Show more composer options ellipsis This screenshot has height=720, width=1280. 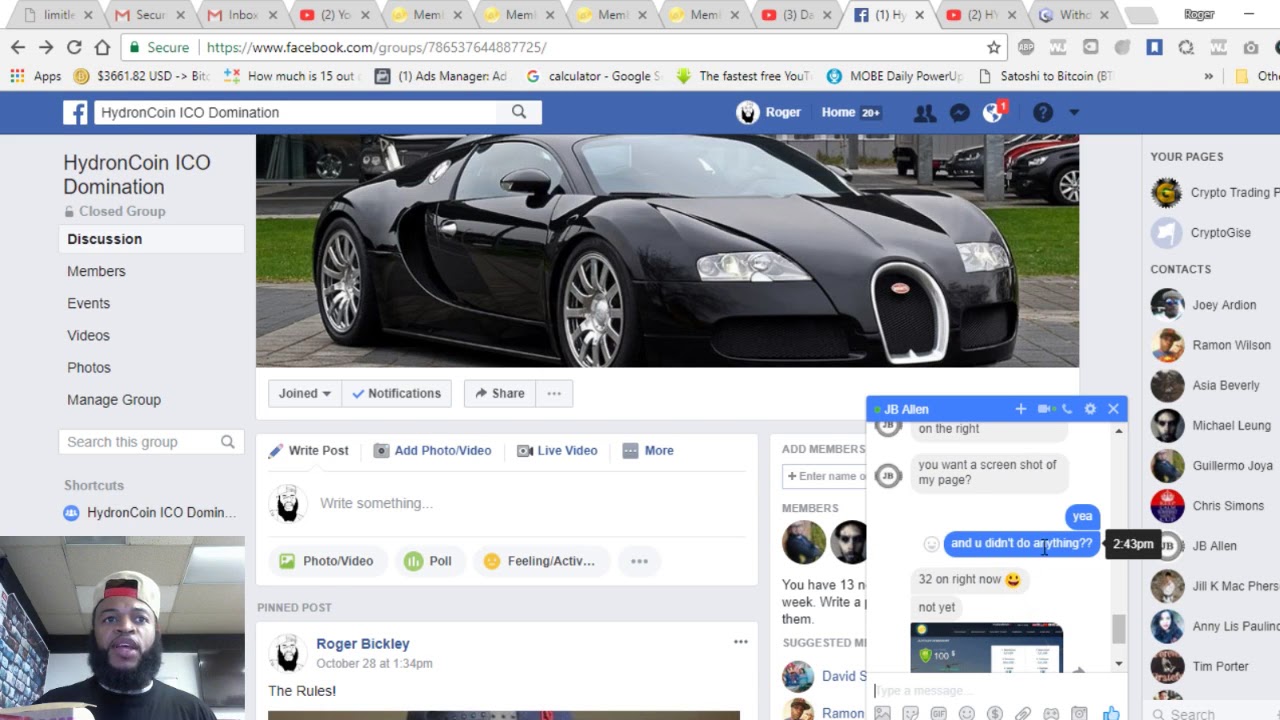point(639,561)
